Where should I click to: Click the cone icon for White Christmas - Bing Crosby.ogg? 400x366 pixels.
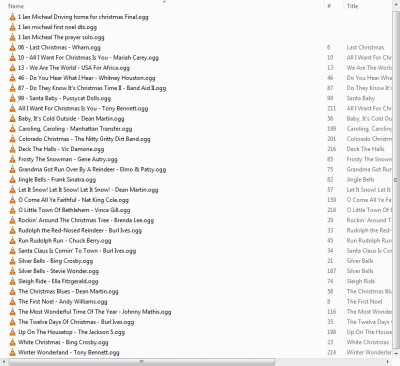(x=12, y=342)
